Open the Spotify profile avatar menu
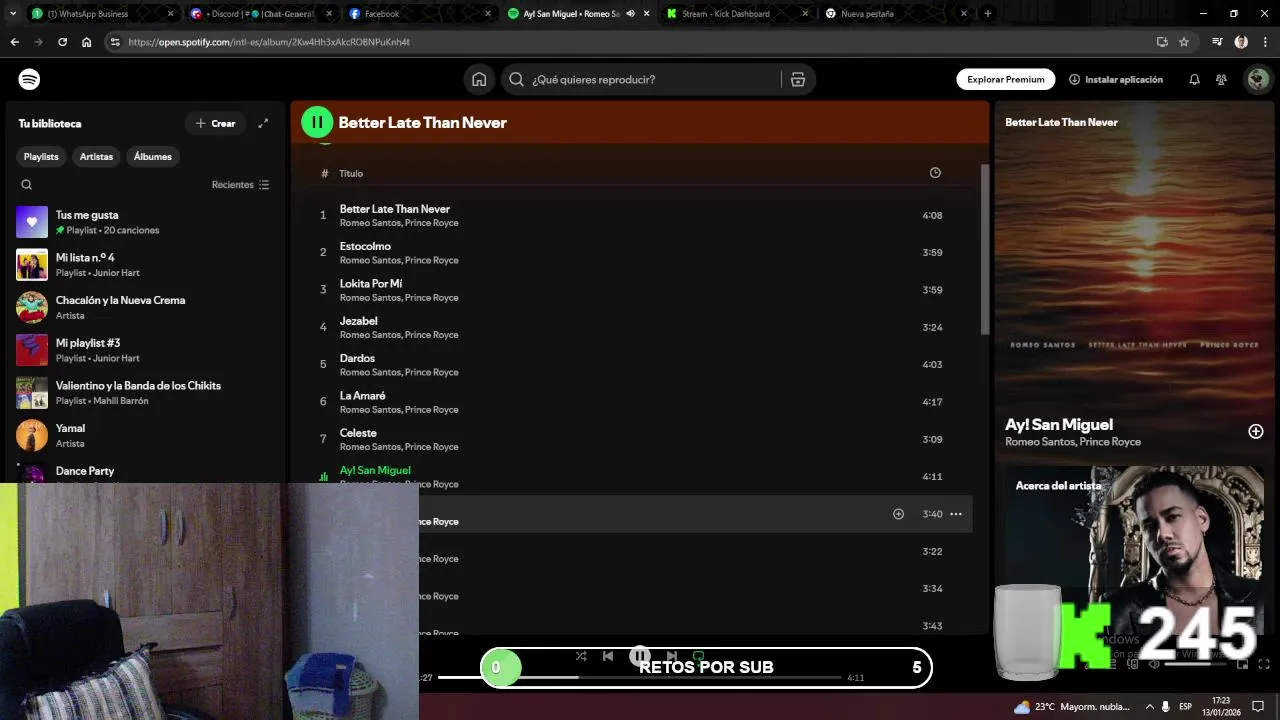 pyautogui.click(x=1257, y=79)
